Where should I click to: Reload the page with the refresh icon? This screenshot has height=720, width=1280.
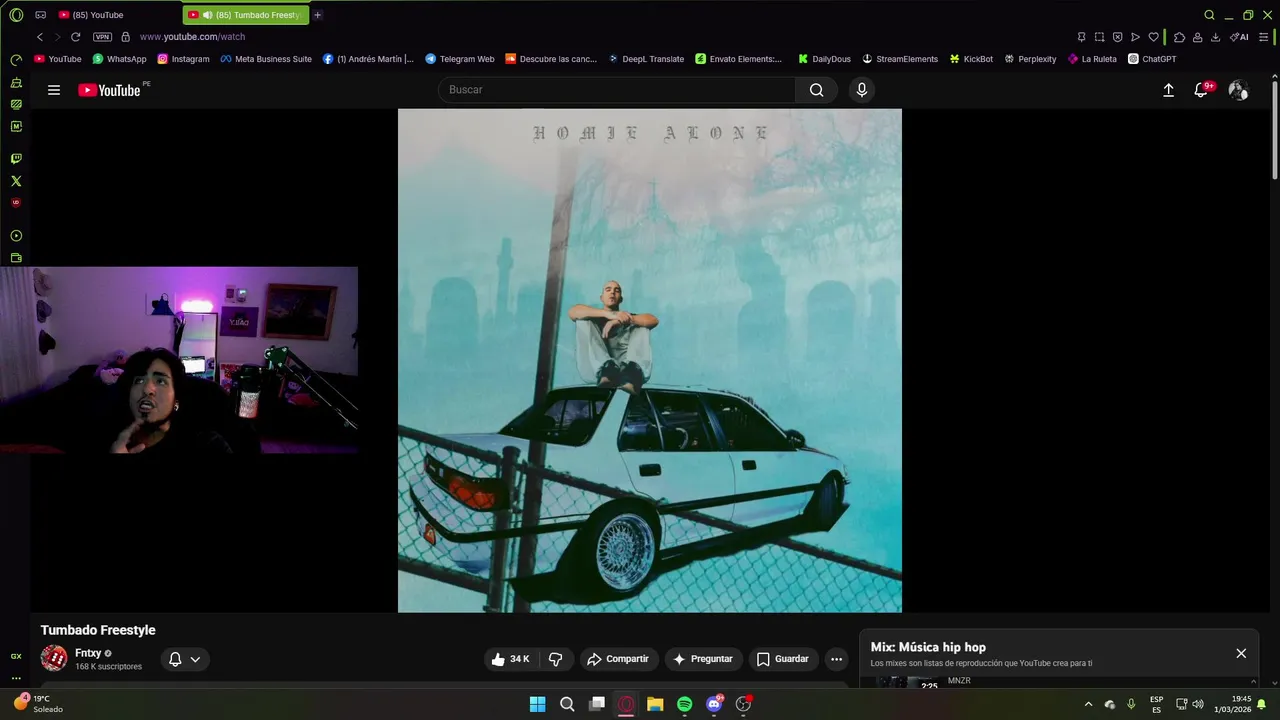pos(75,37)
